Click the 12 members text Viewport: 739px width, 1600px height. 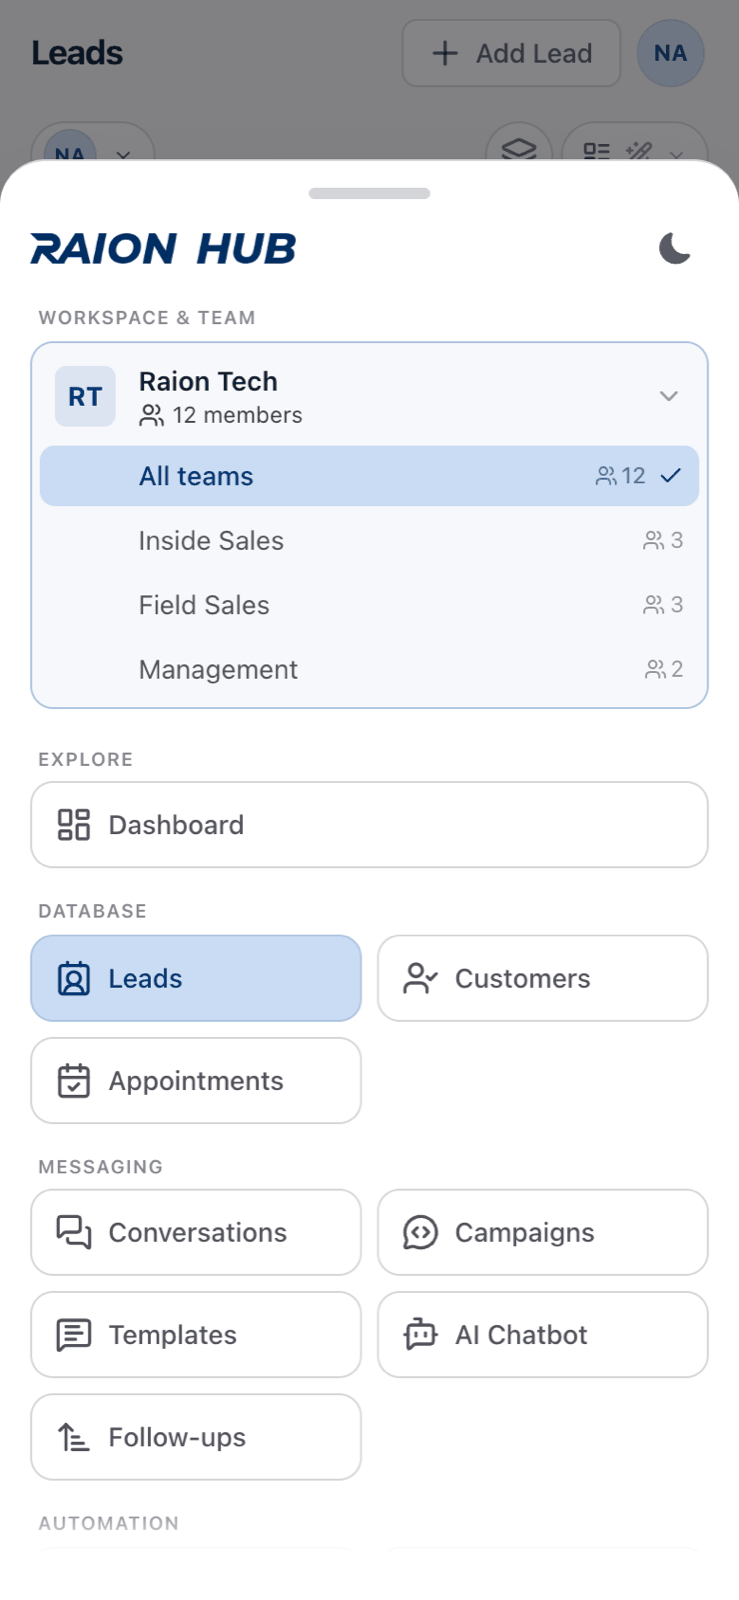(x=237, y=415)
